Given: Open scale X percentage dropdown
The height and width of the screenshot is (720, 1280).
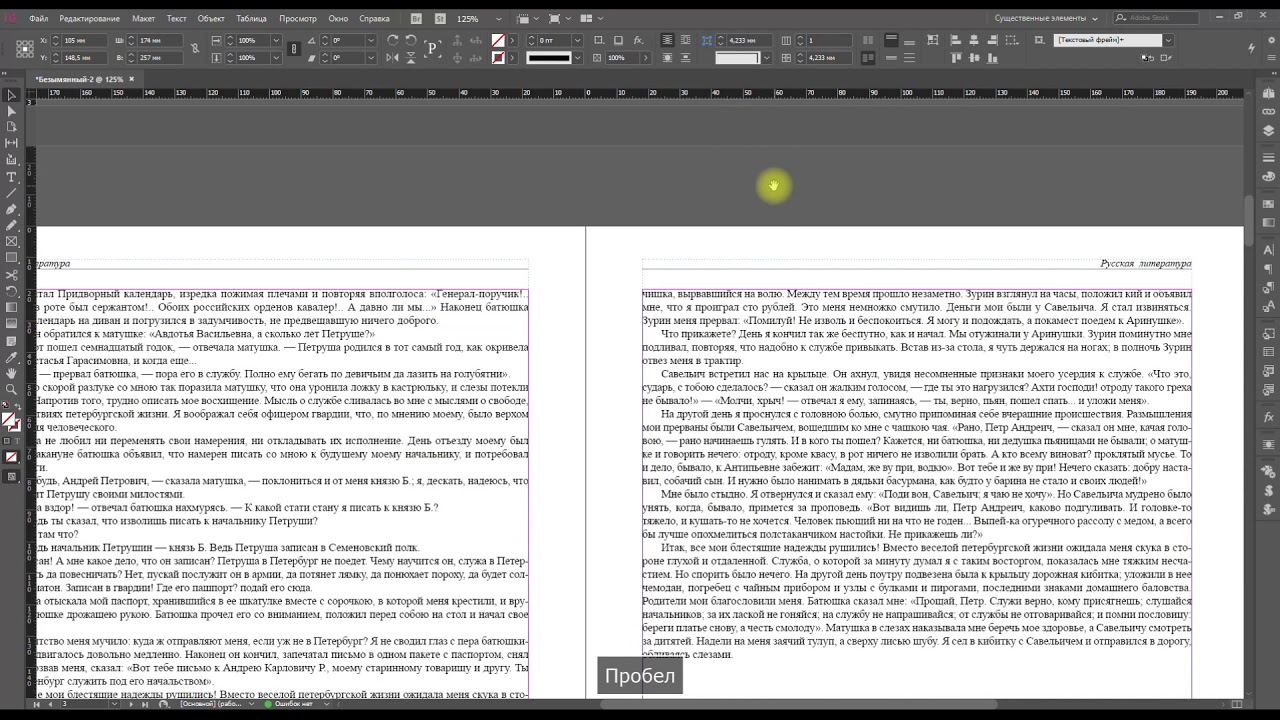Looking at the screenshot, I should [x=277, y=40].
